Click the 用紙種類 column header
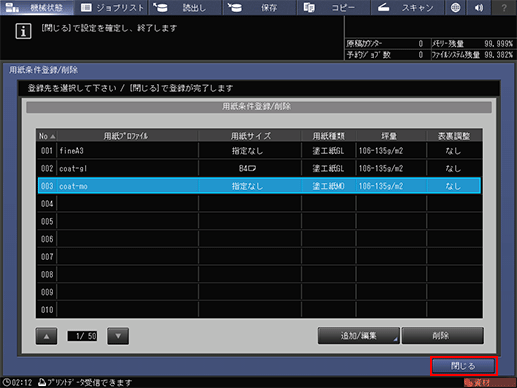 329,136
